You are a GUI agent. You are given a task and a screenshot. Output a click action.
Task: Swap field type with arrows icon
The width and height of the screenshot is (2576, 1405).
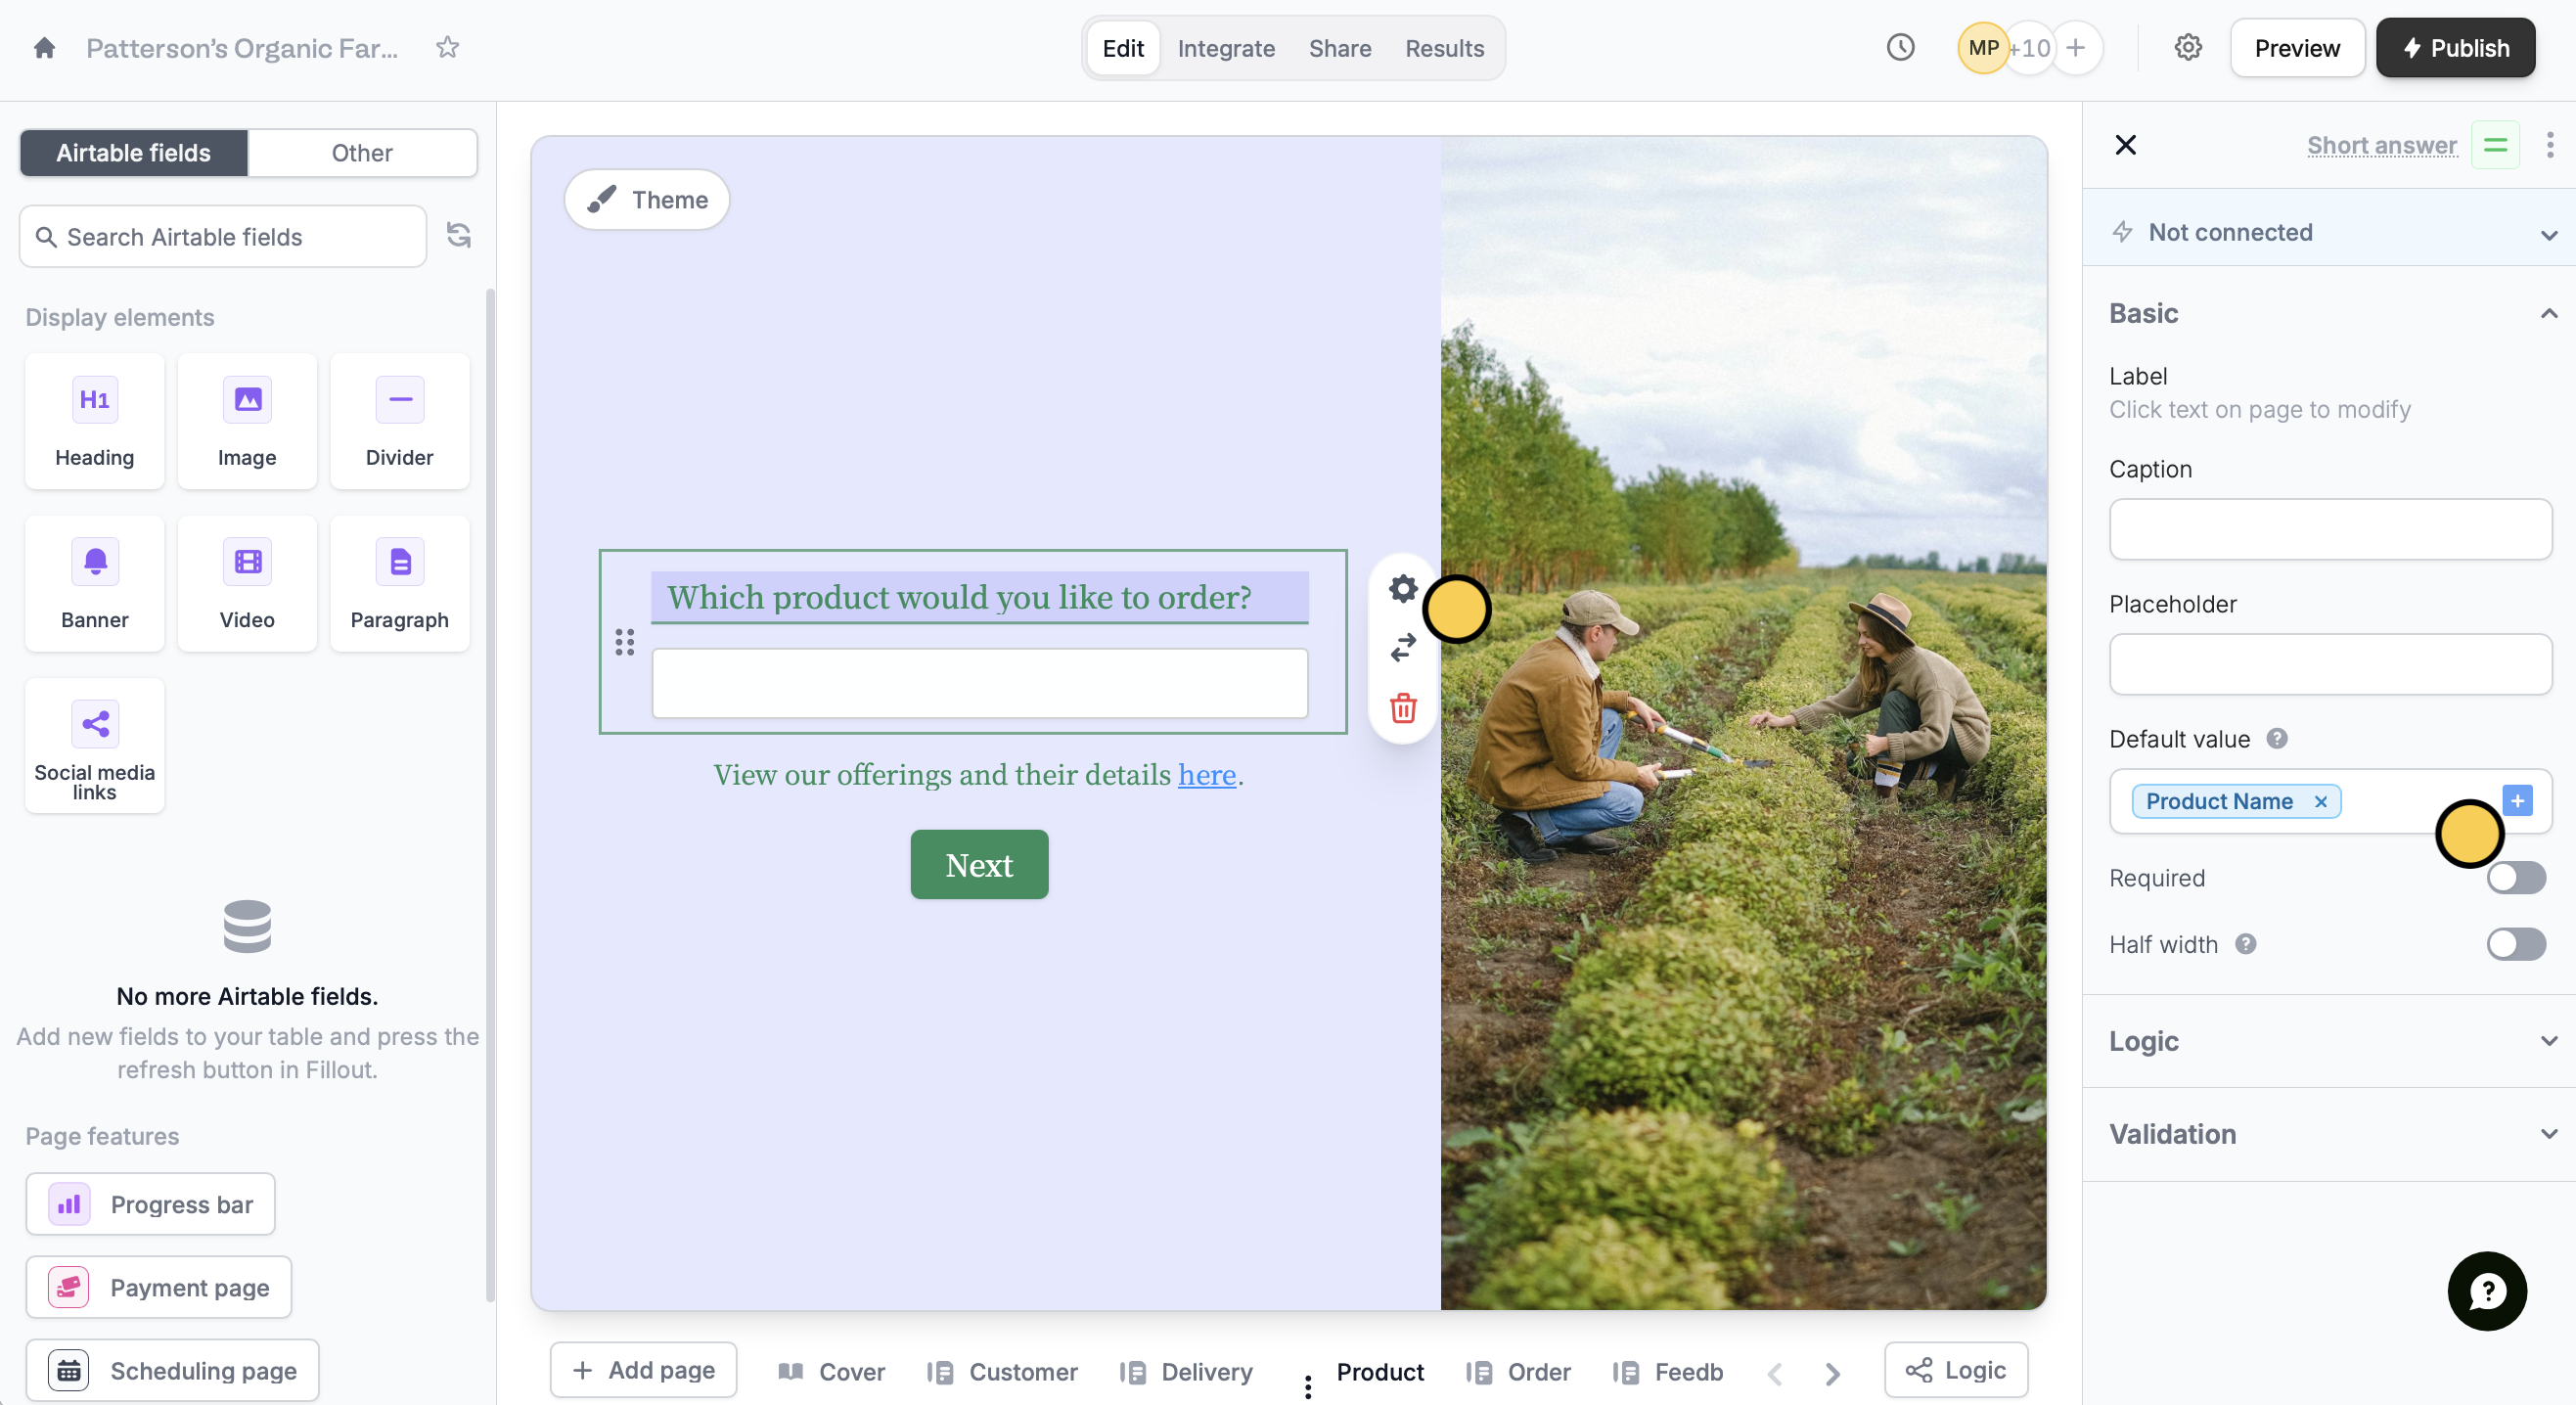coord(1403,647)
